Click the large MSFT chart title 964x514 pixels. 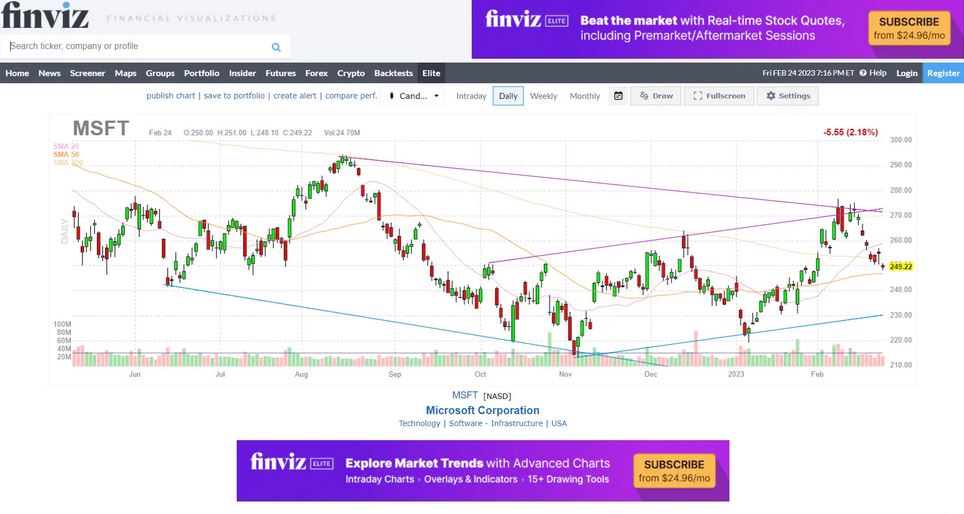(x=101, y=128)
